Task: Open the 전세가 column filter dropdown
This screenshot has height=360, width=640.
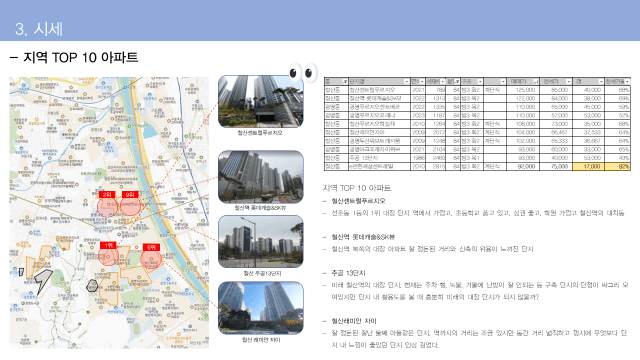Action: point(569,82)
